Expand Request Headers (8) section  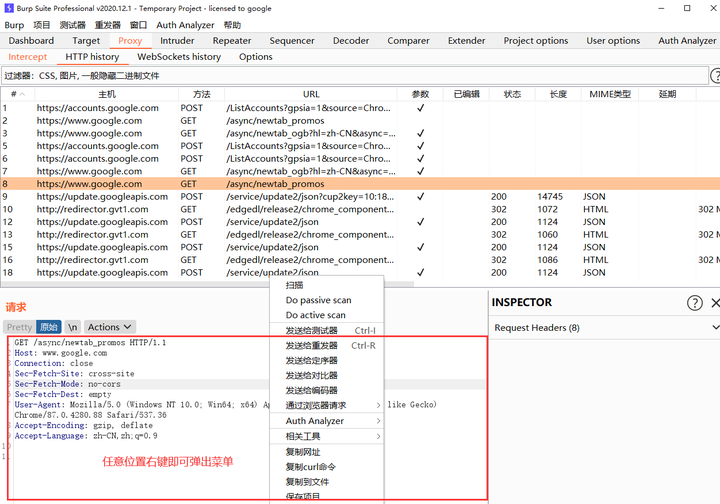coord(604,328)
